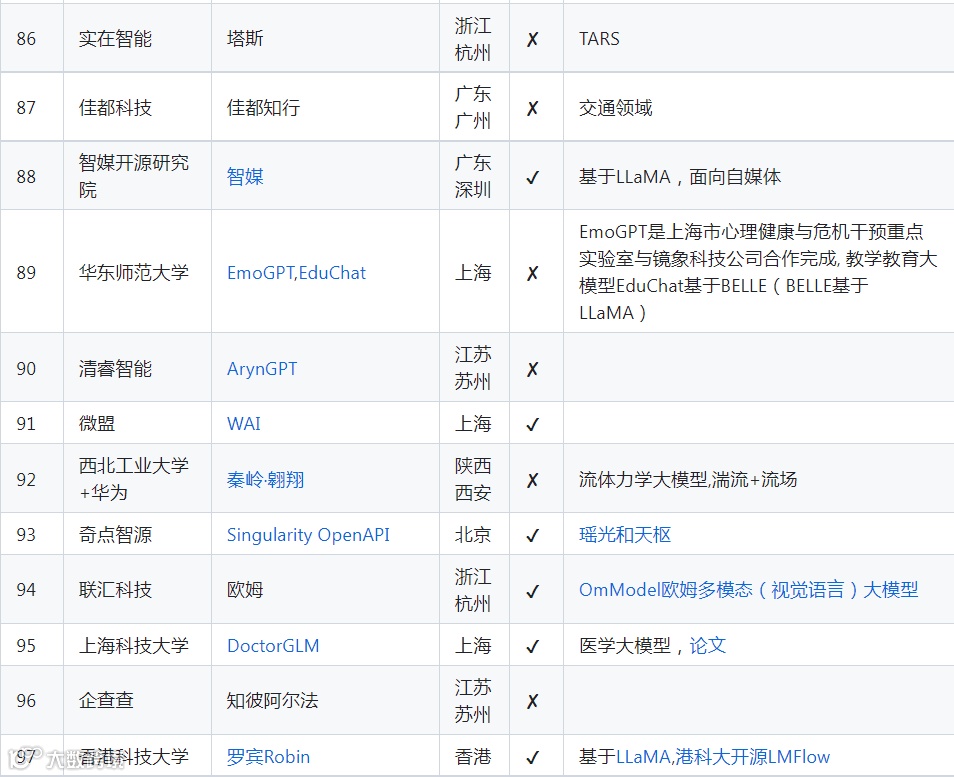Select the row number 95 cell
Viewport: 954px width, 777px height.
click(32, 644)
